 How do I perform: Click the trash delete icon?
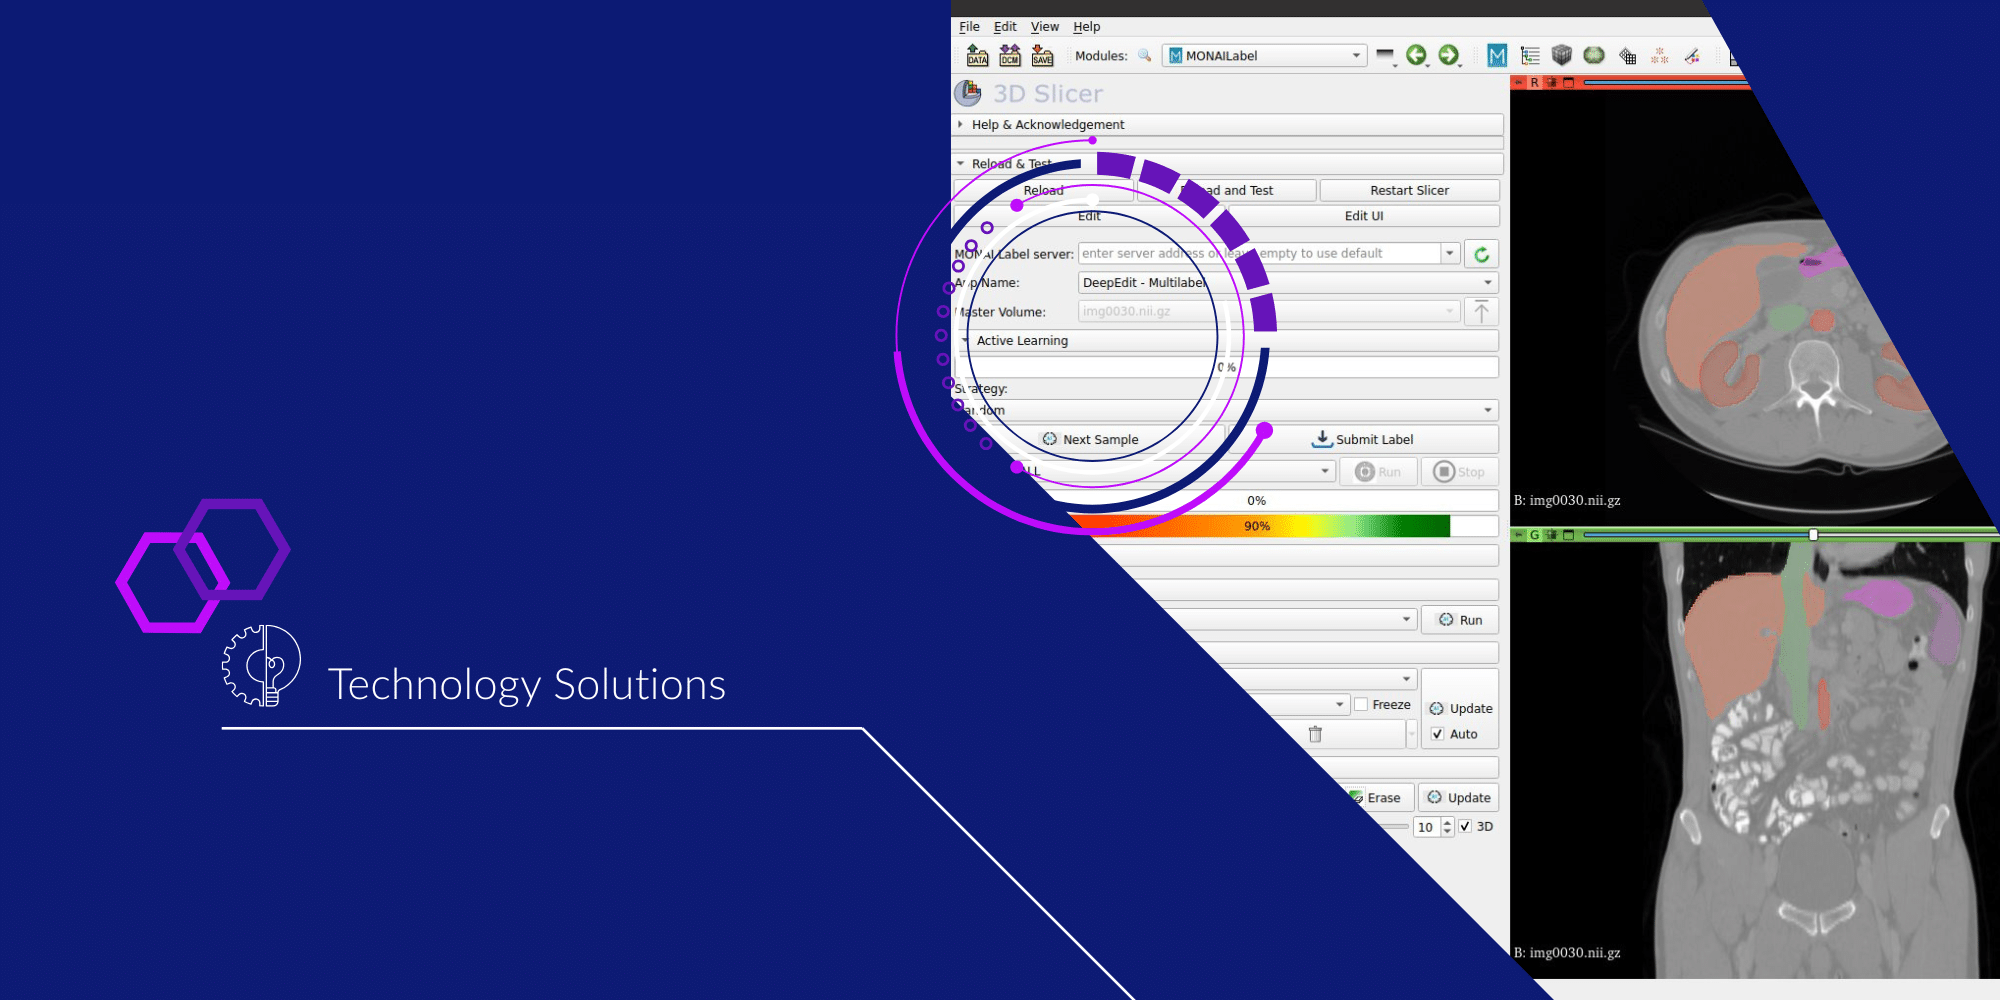click(x=1315, y=734)
